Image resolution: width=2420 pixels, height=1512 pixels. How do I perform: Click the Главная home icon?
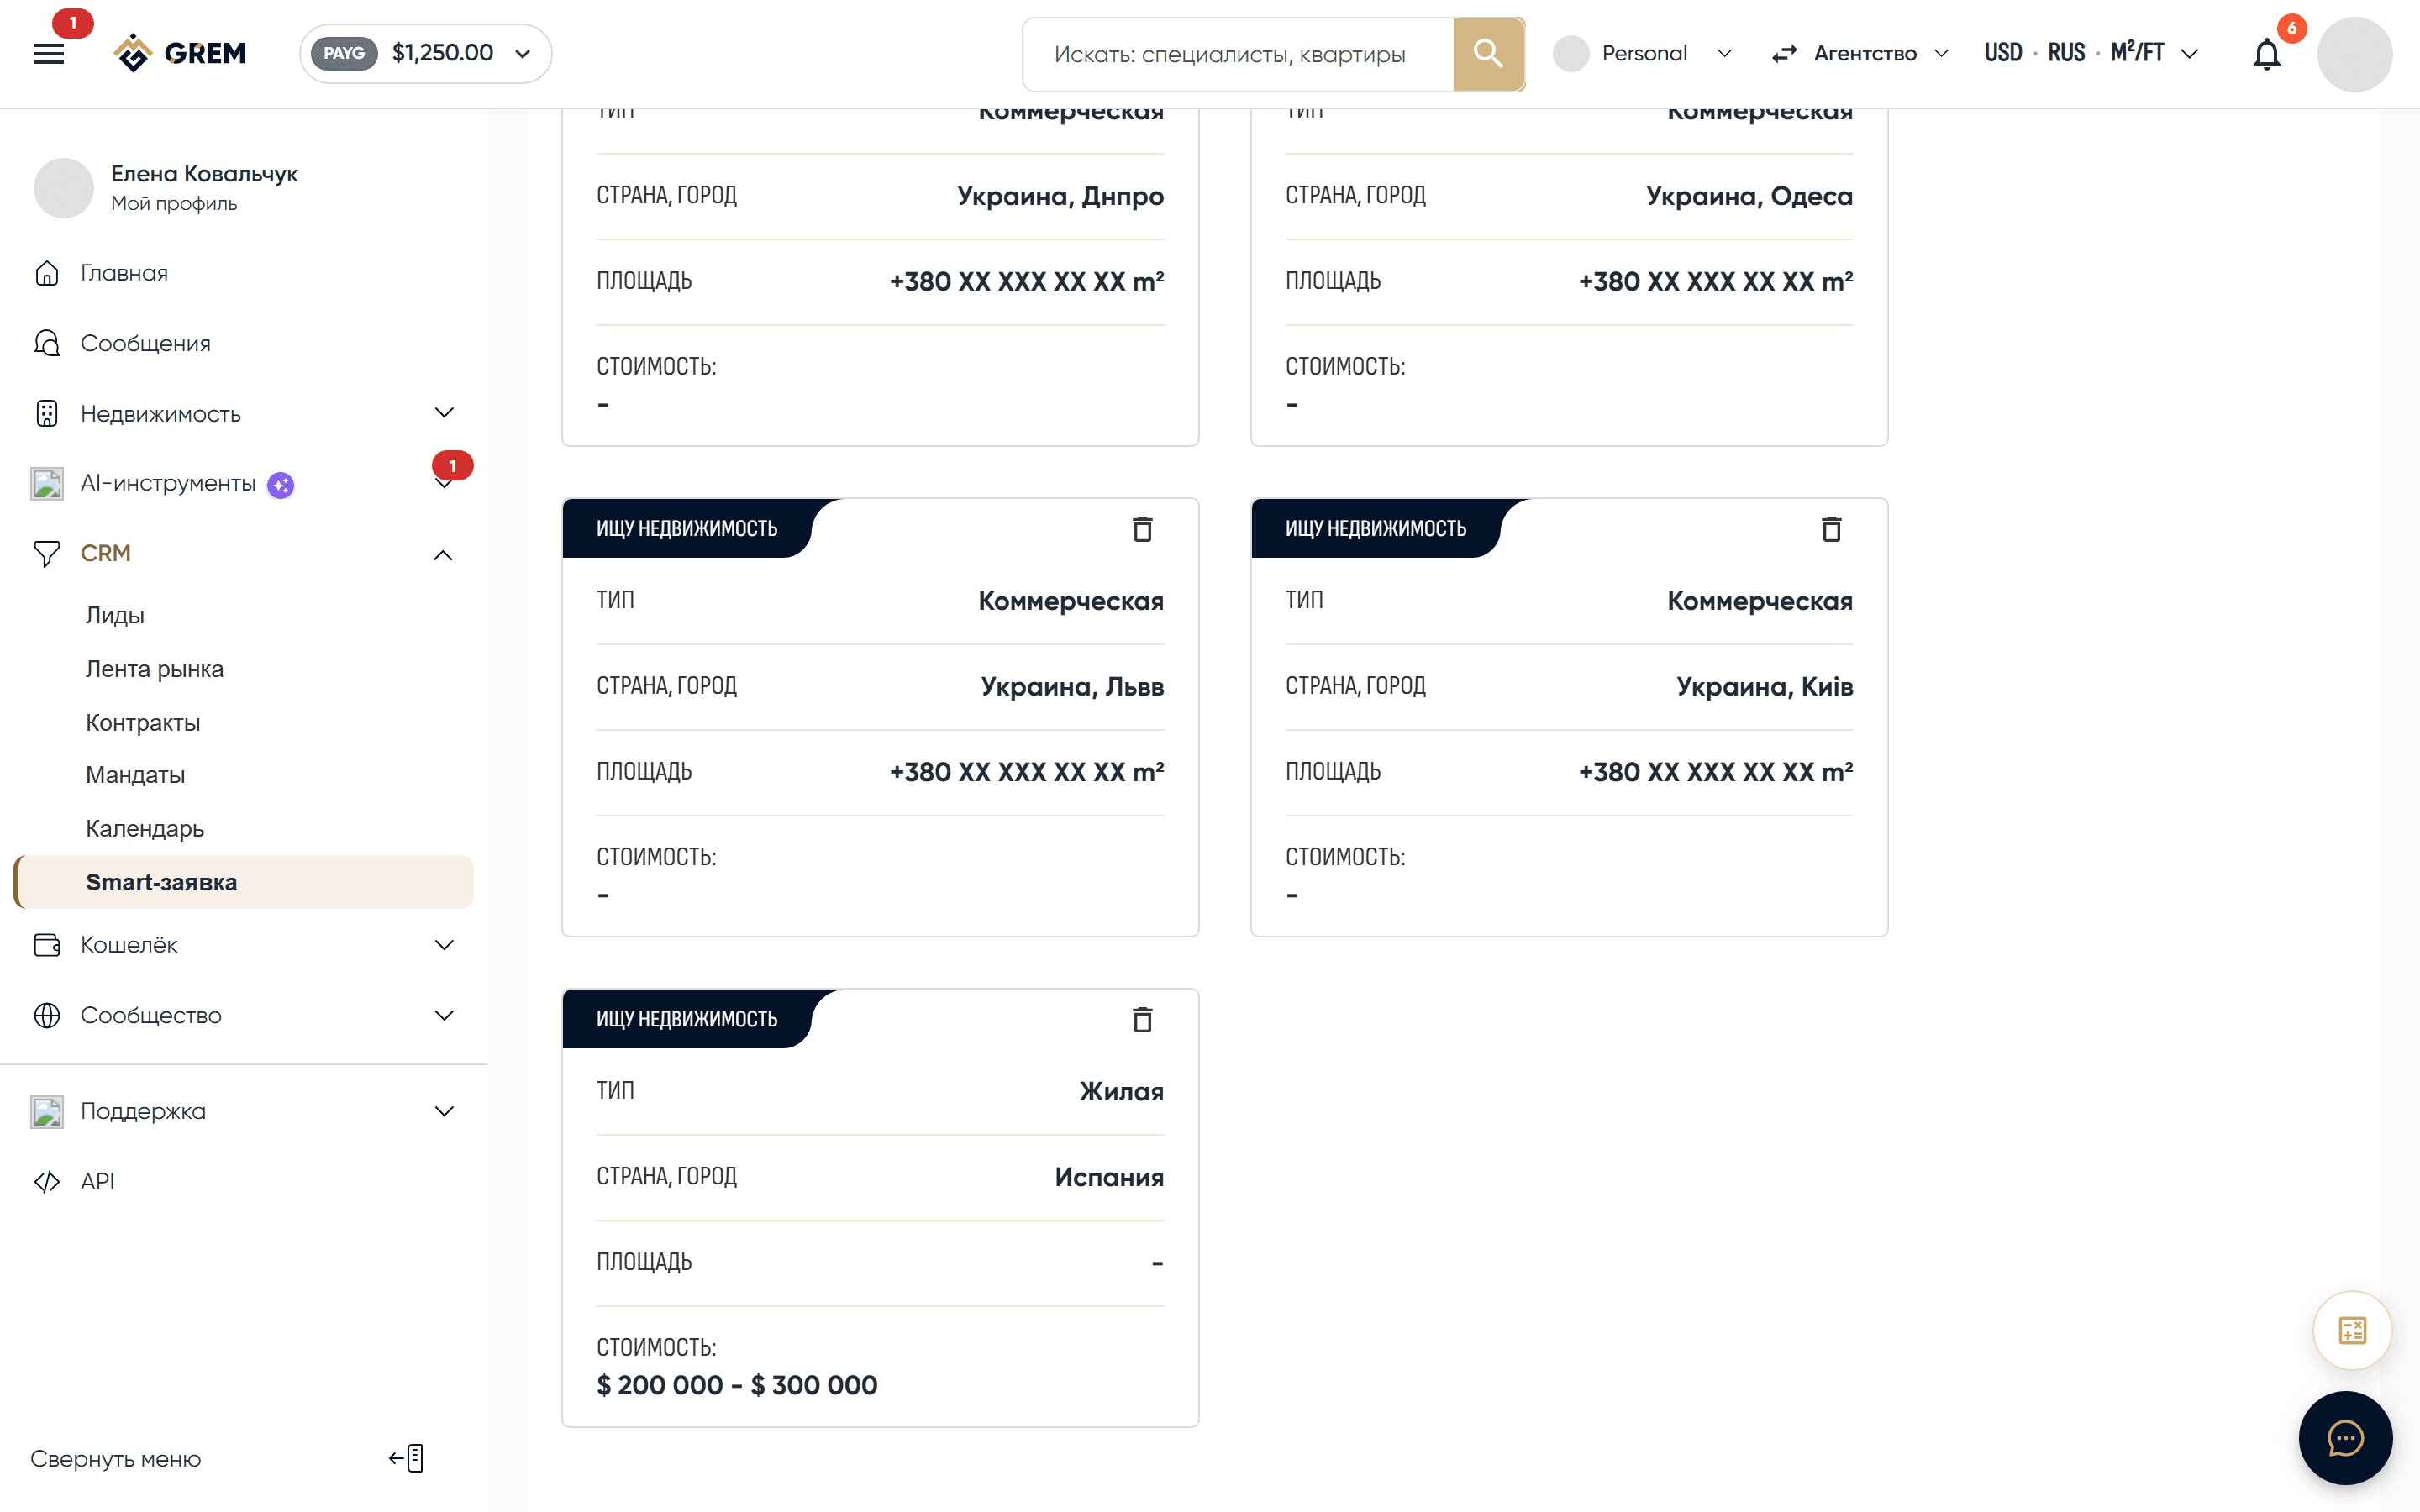(47, 273)
